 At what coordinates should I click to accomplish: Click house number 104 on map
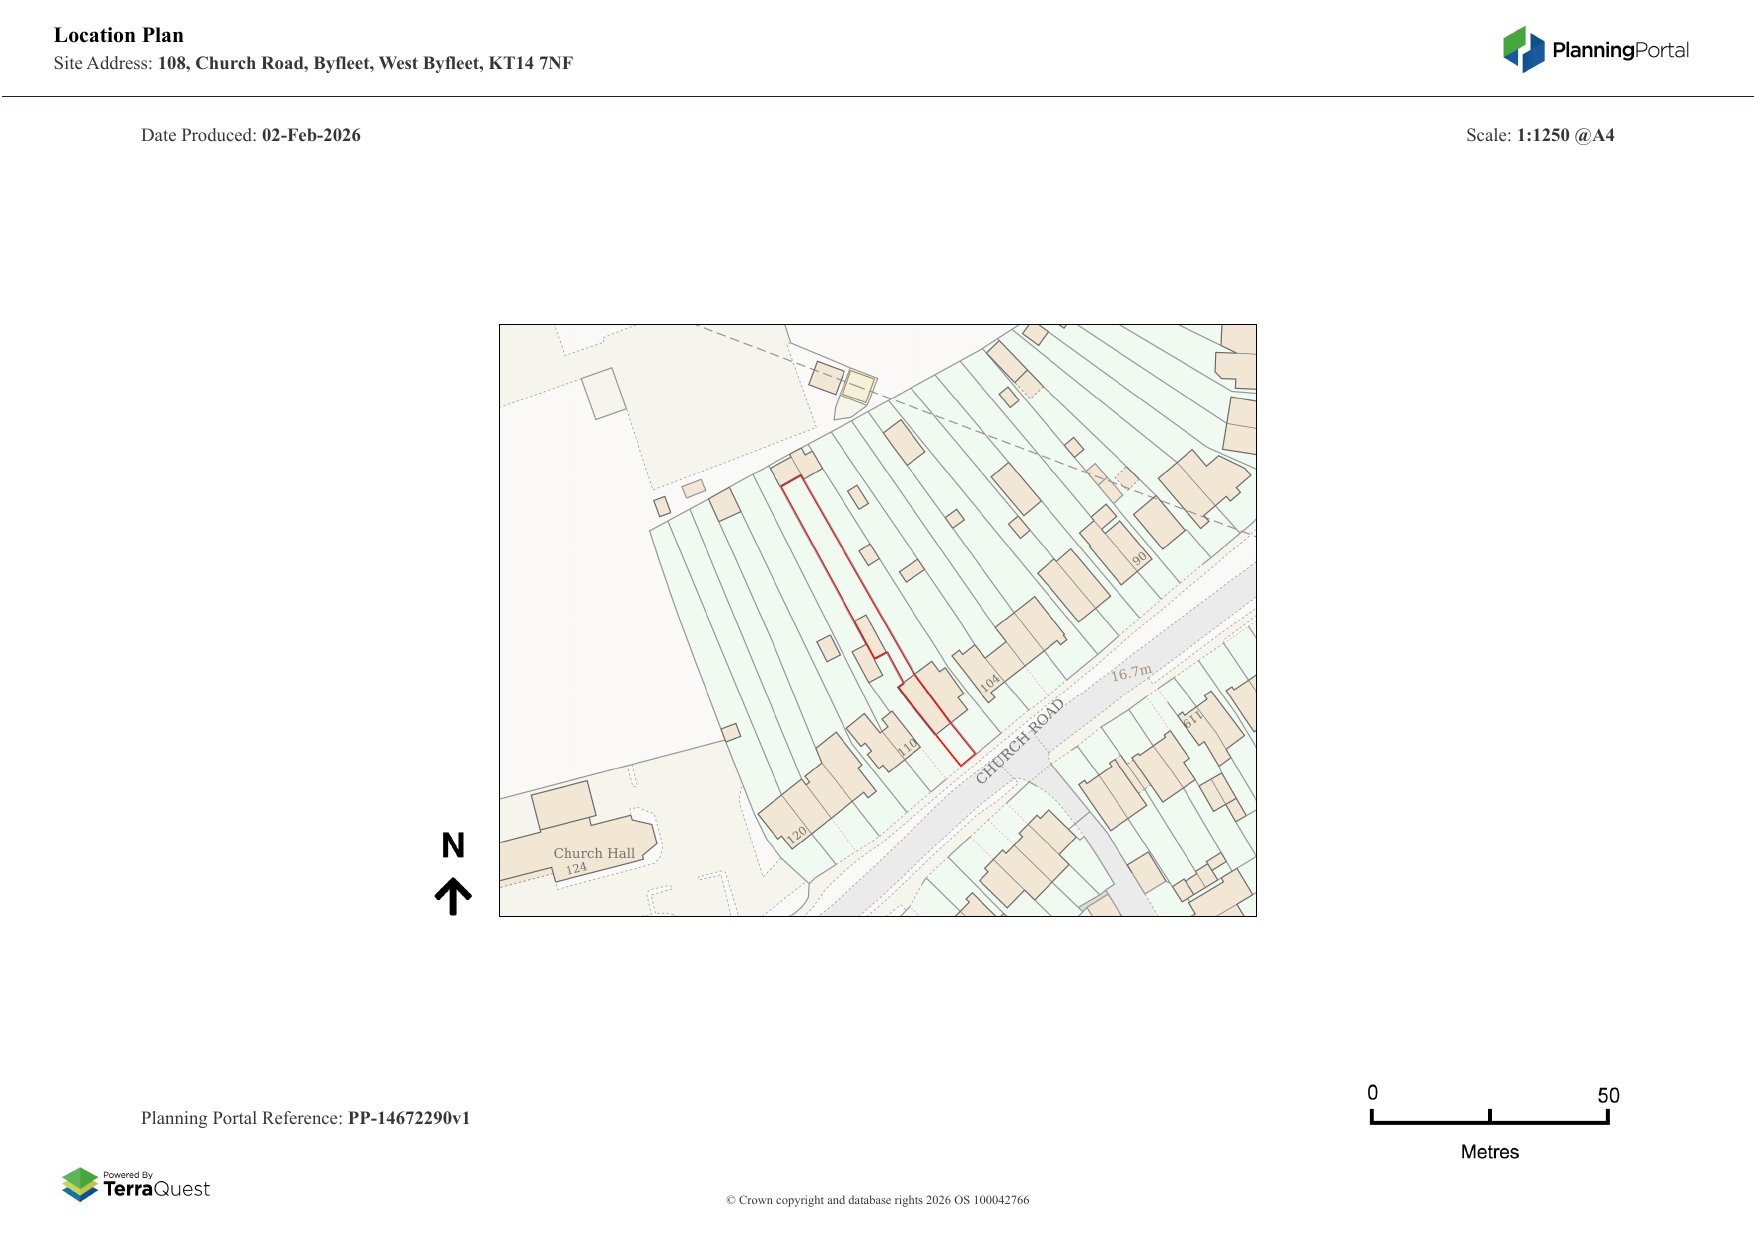click(x=989, y=684)
